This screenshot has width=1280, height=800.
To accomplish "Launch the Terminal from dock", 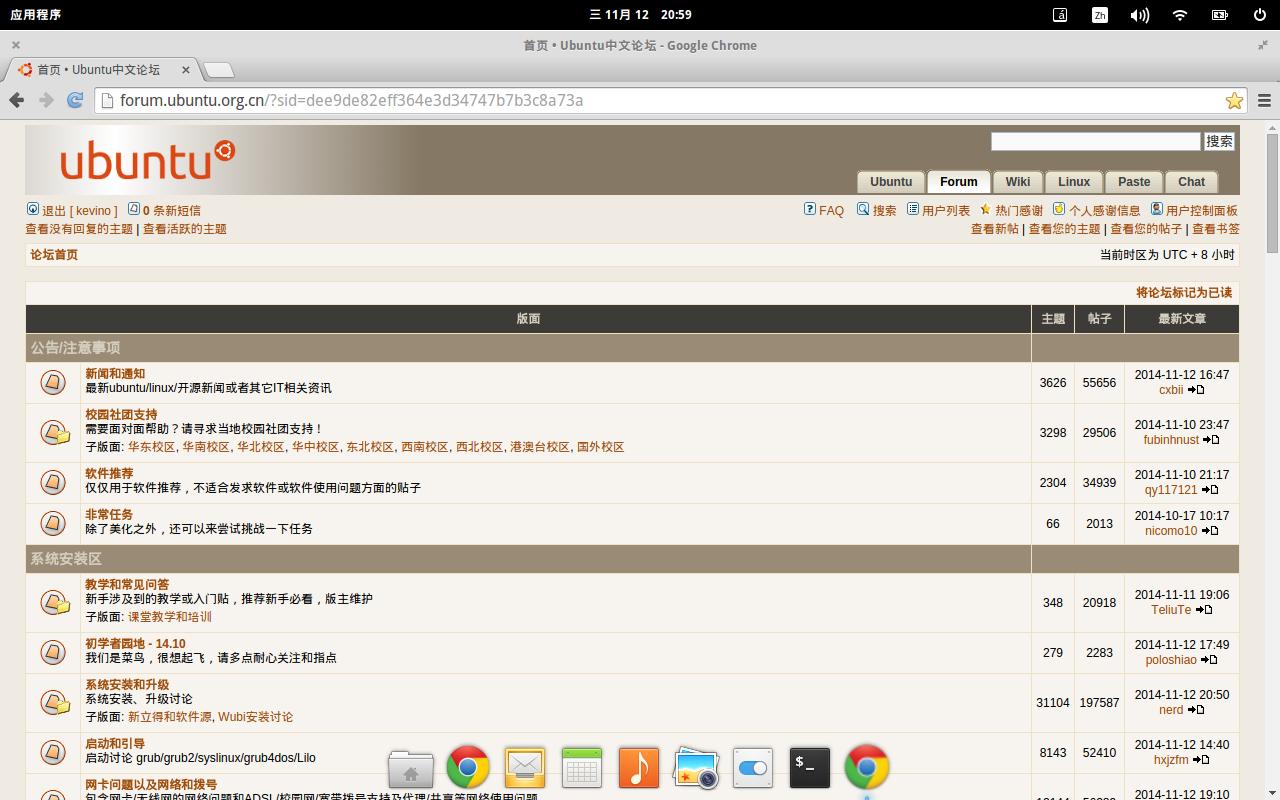I will point(810,768).
